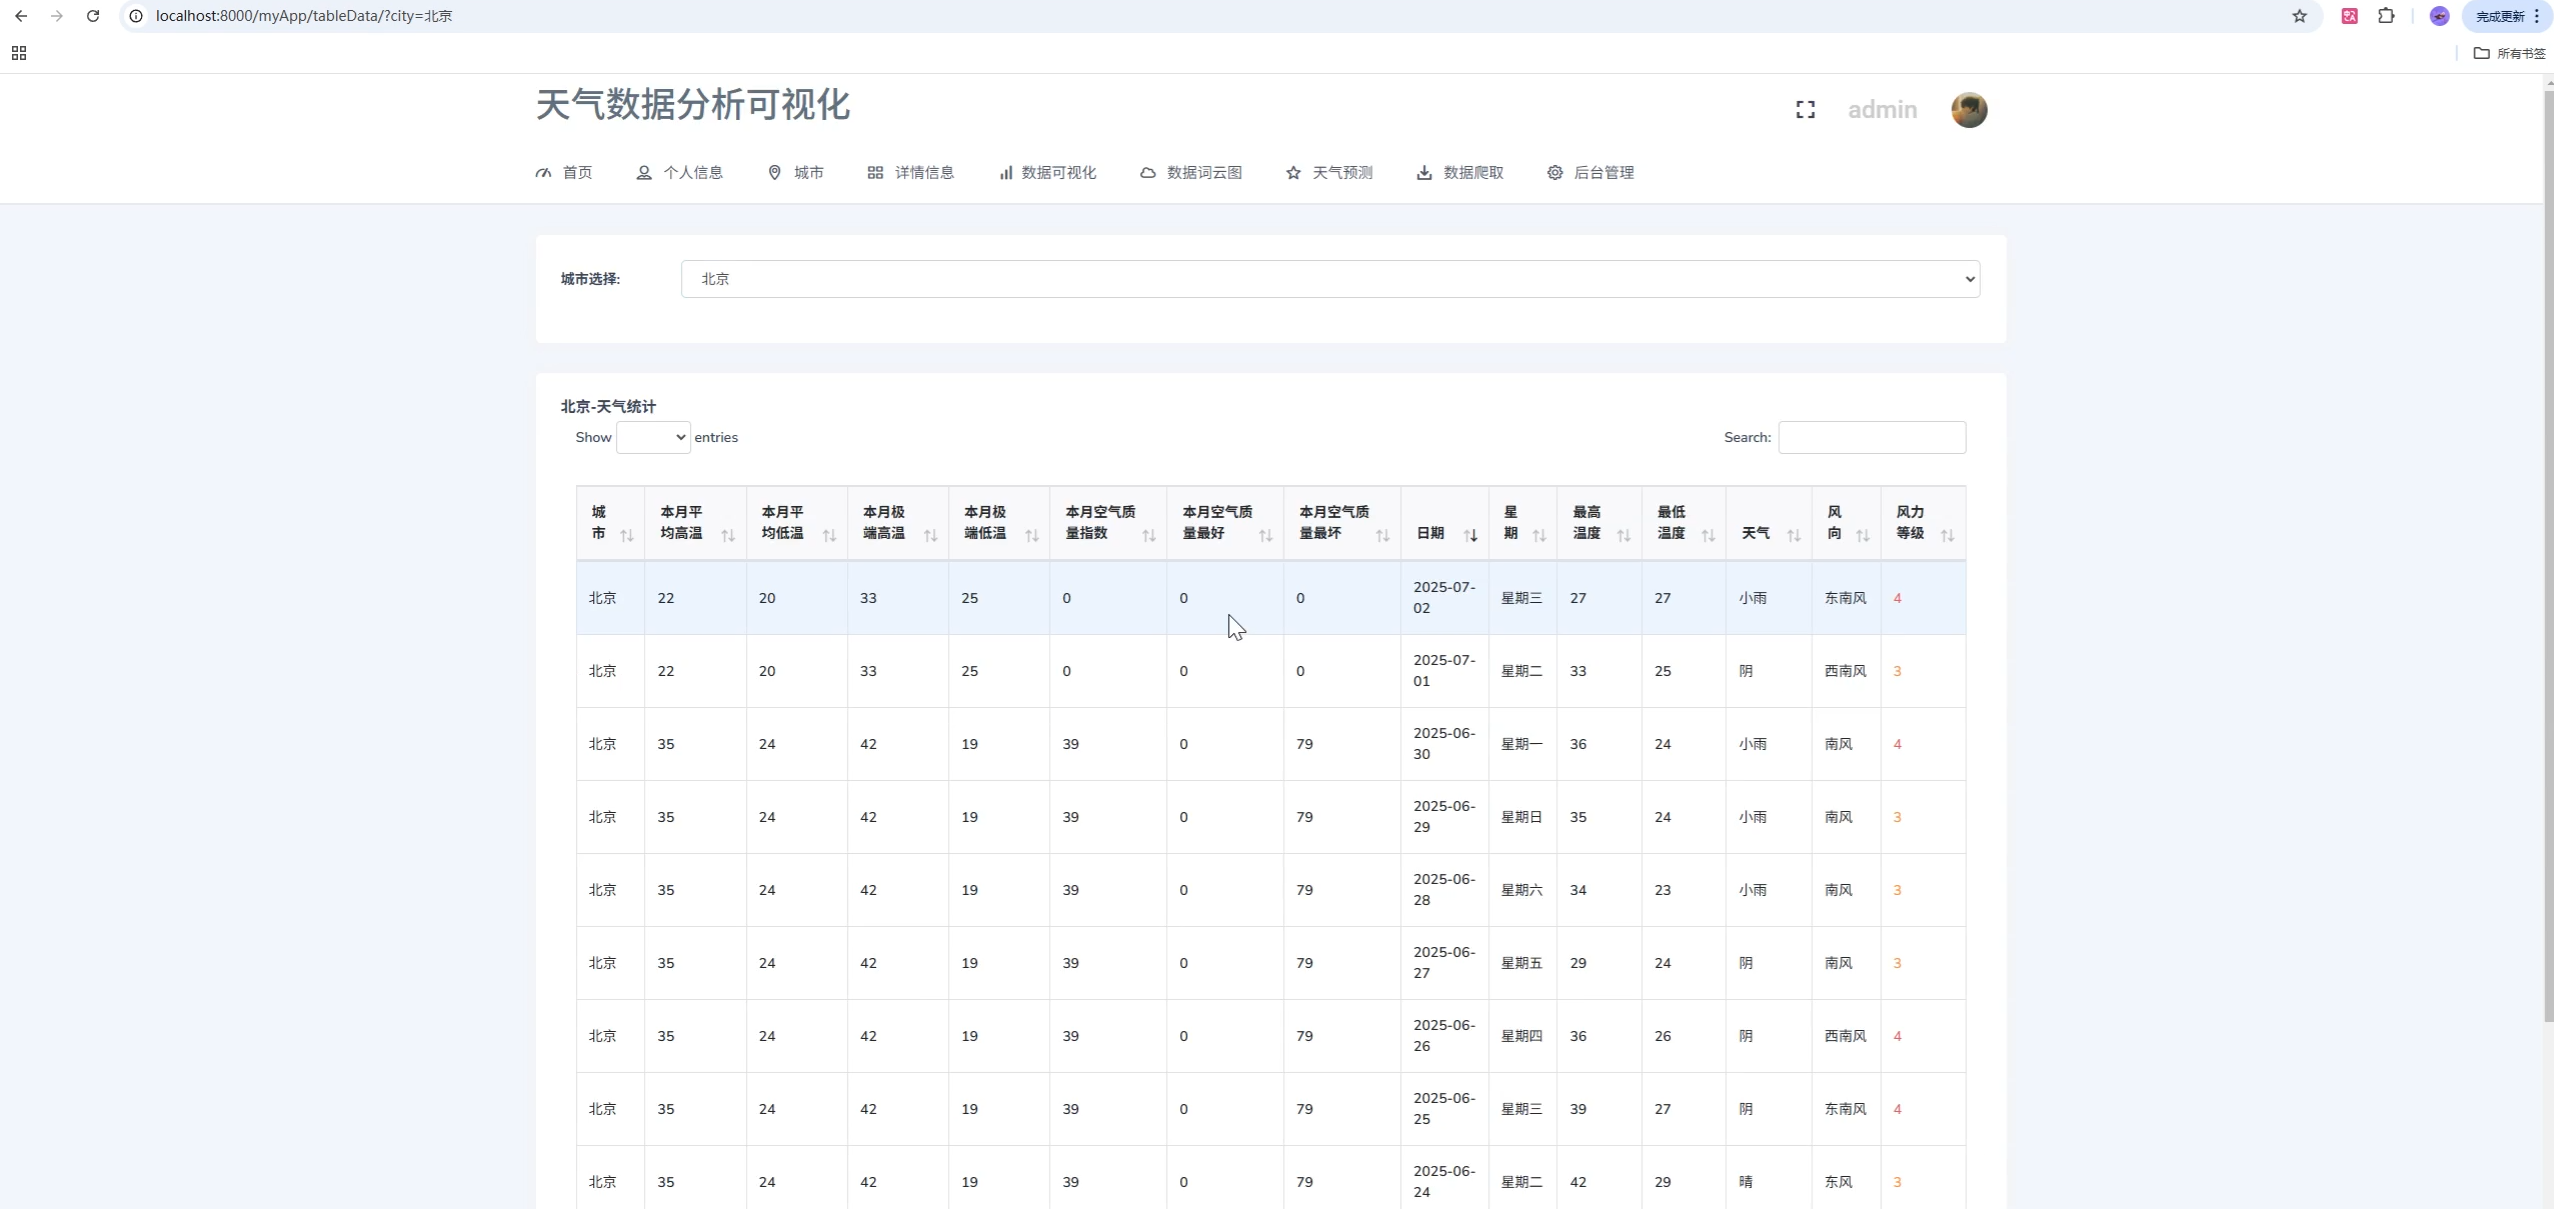This screenshot has height=1209, width=2554.
Task: Select the date cell 2025-06-26
Action: [x=1444, y=1036]
